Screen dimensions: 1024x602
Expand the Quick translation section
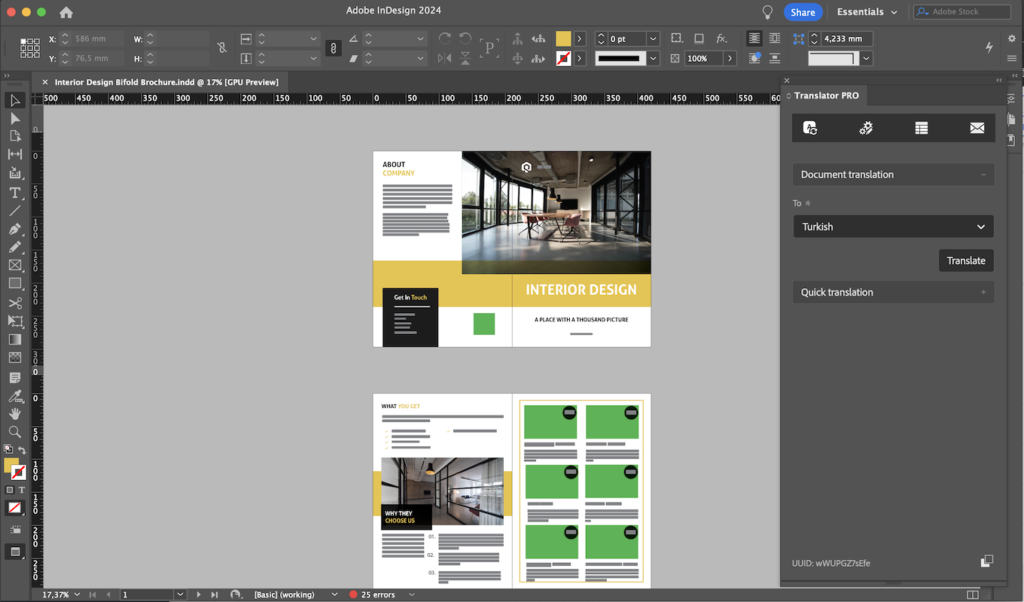pos(893,292)
